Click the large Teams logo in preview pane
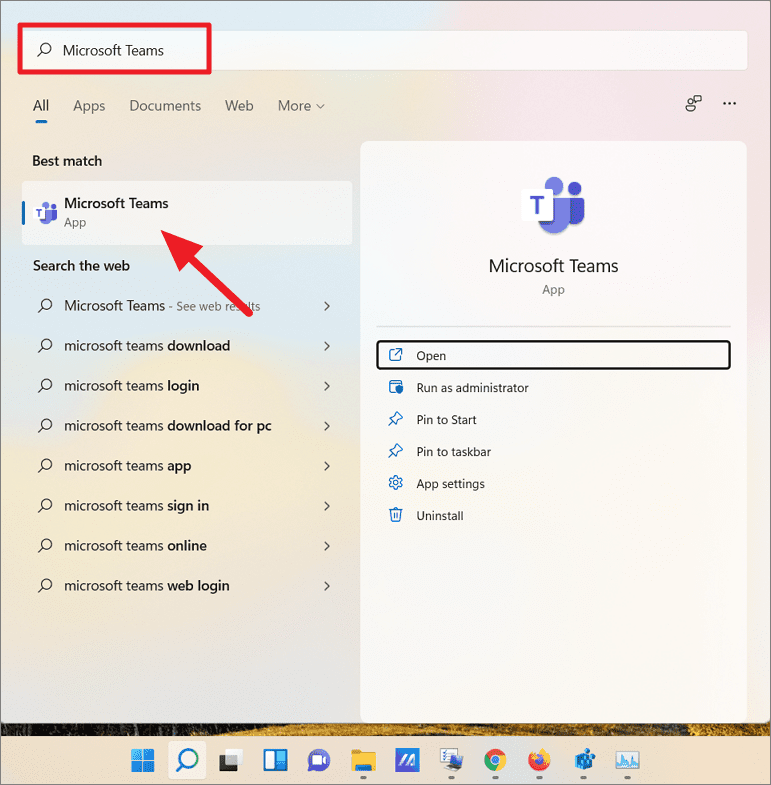 click(x=553, y=205)
